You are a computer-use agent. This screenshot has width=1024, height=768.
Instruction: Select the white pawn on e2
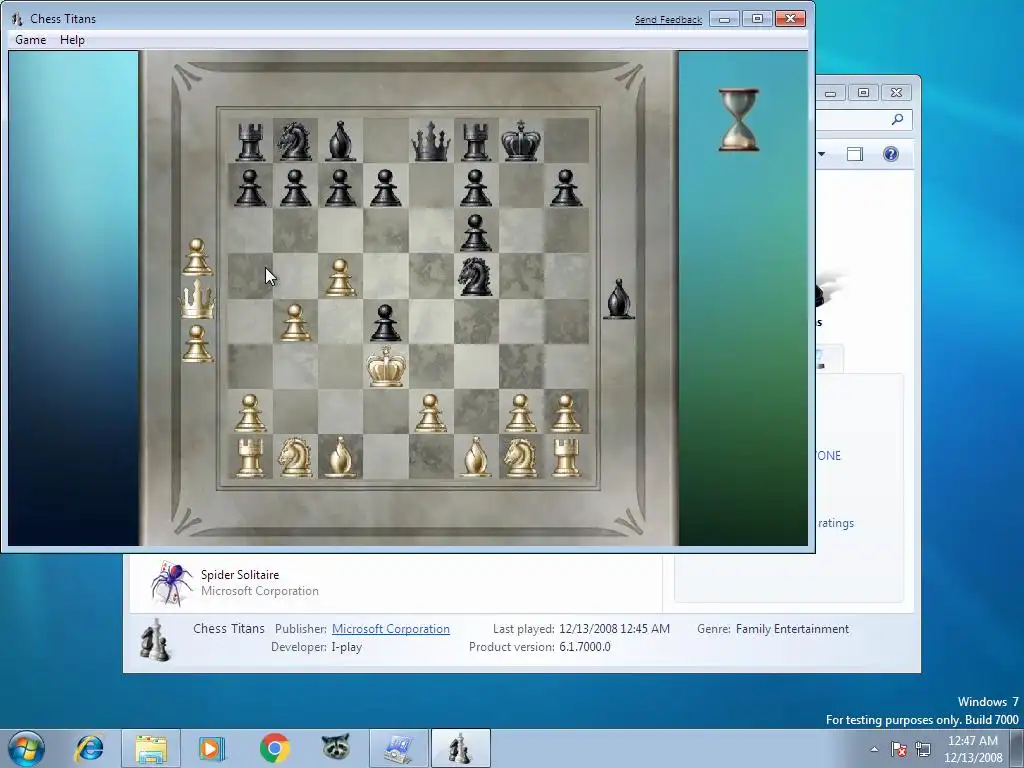pos(430,413)
